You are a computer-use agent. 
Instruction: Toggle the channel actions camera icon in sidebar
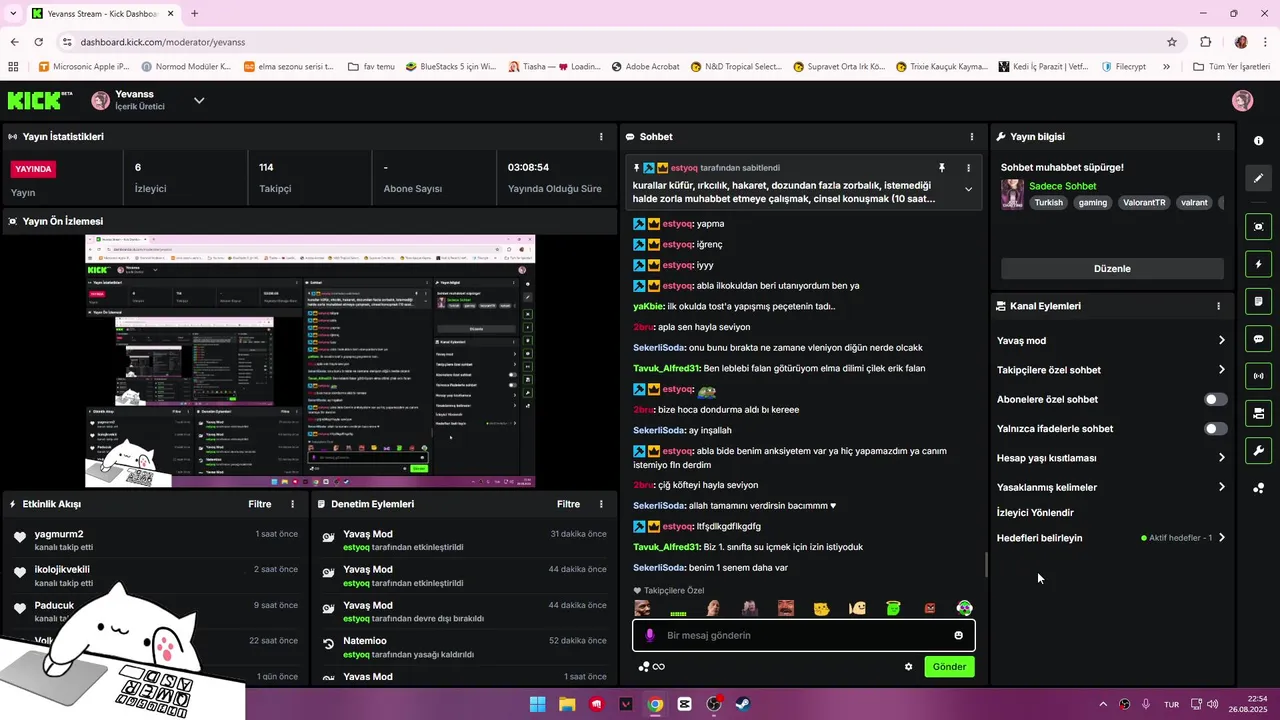pyautogui.click(x=1258, y=413)
